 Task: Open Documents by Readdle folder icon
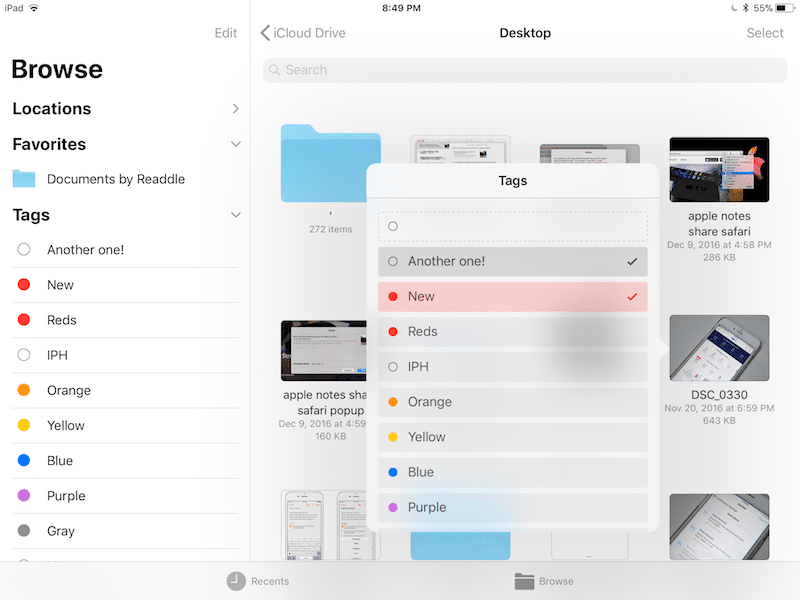tap(24, 179)
